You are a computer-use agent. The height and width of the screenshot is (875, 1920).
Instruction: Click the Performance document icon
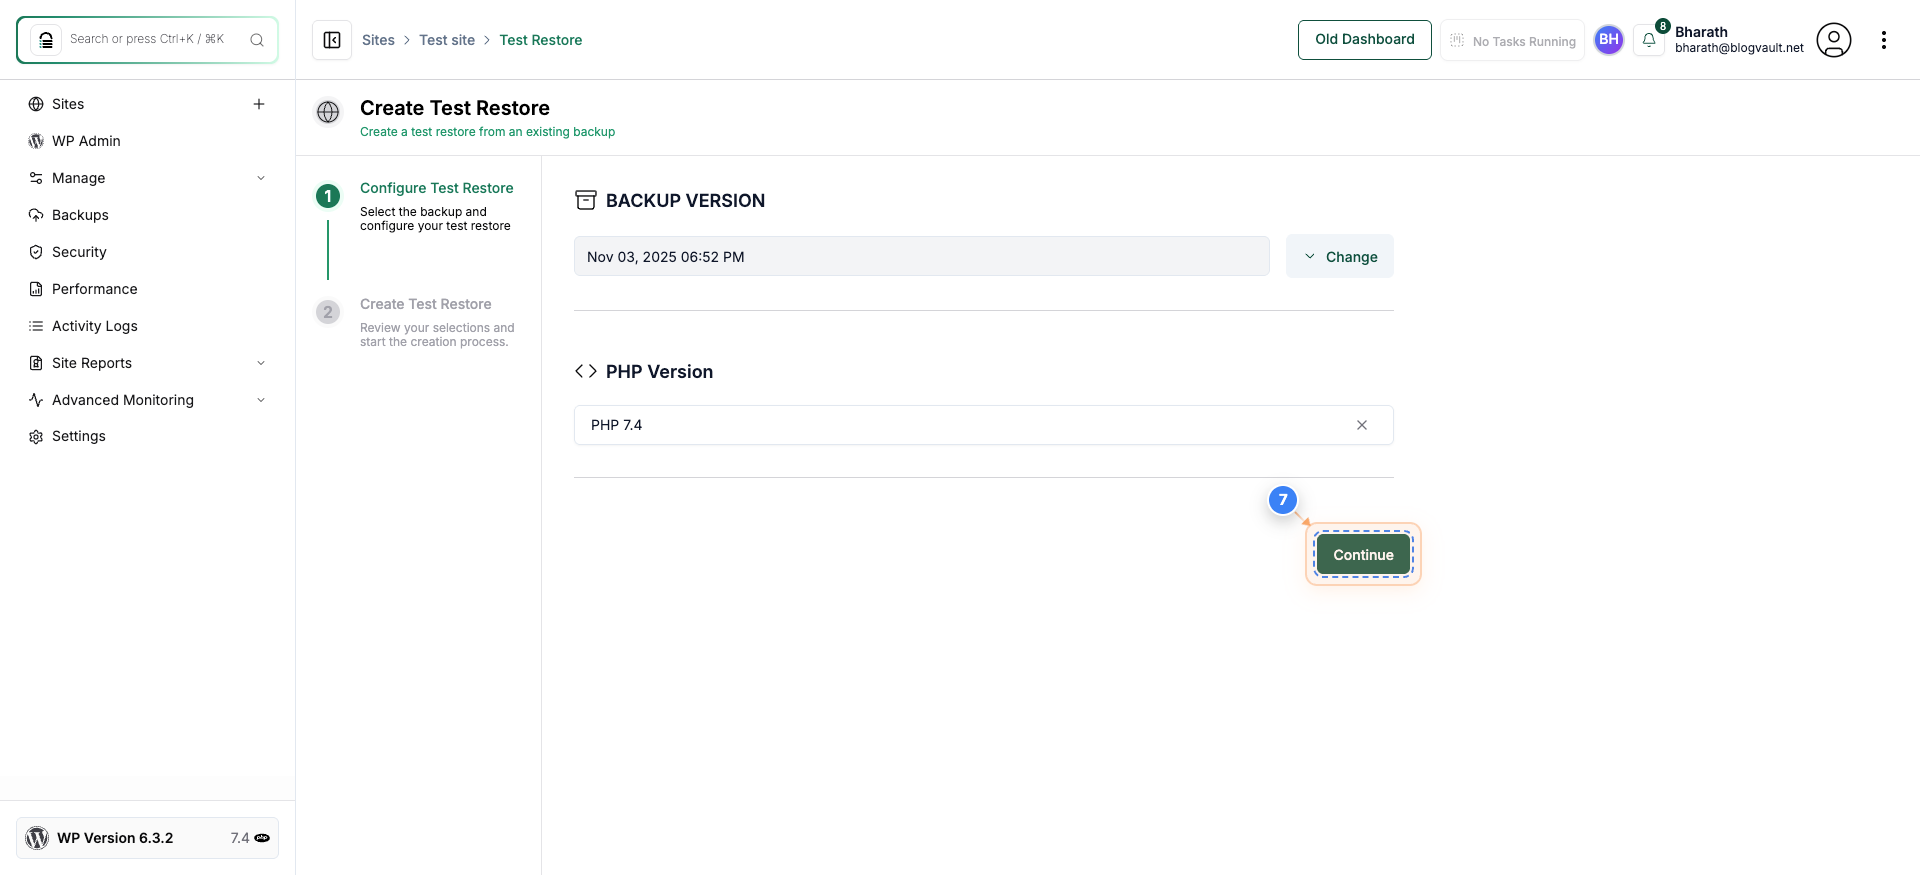36,289
